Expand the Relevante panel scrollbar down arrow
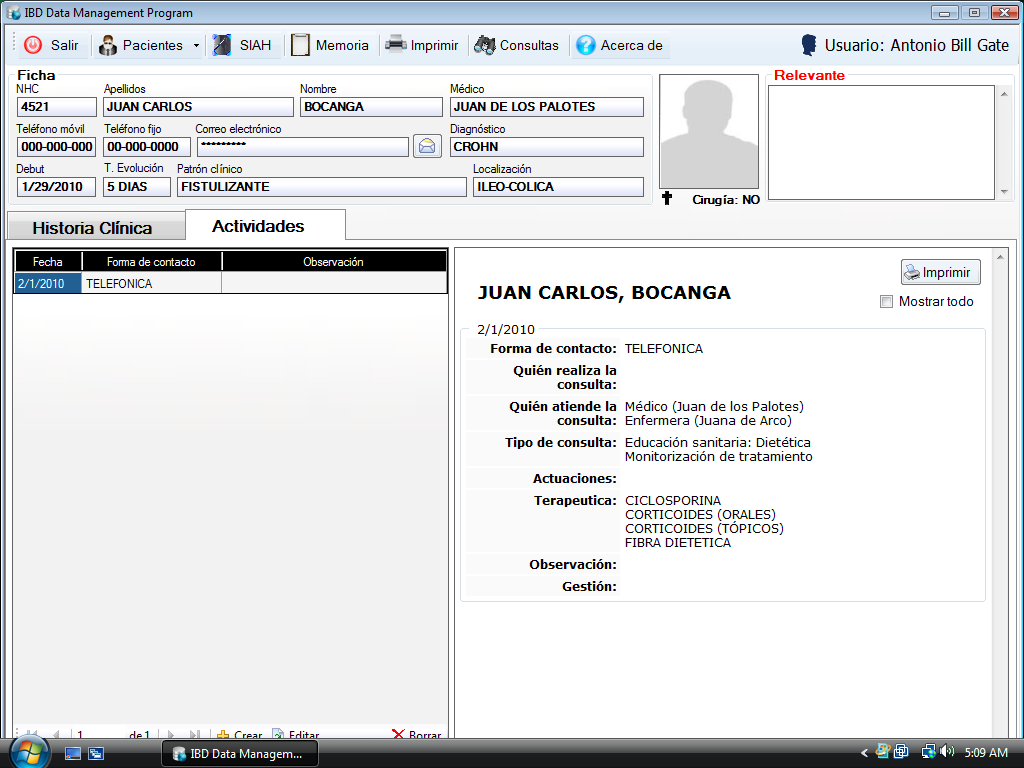This screenshot has height=768, width=1024. click(1005, 191)
